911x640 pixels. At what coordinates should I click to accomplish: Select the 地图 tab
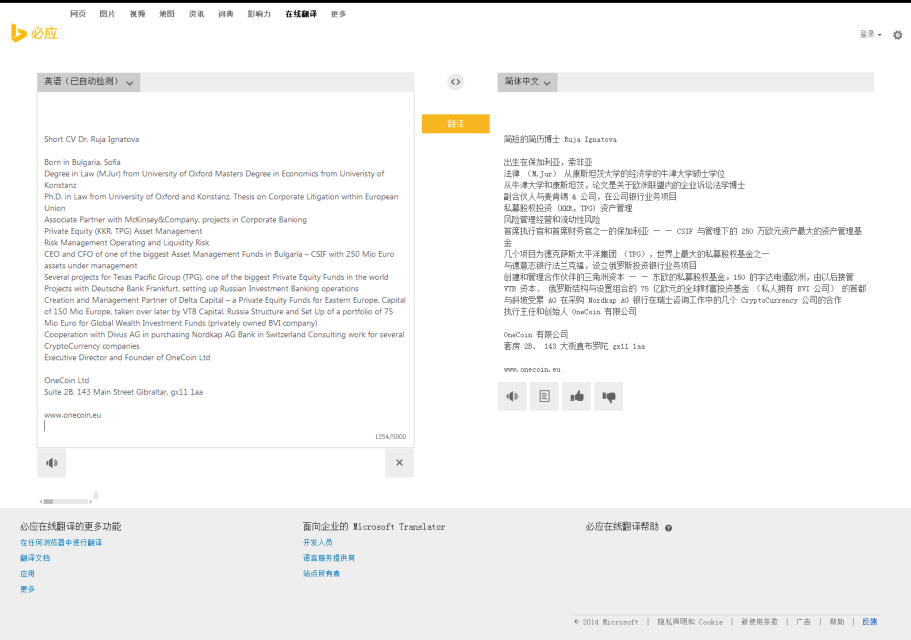pyautogui.click(x=167, y=14)
